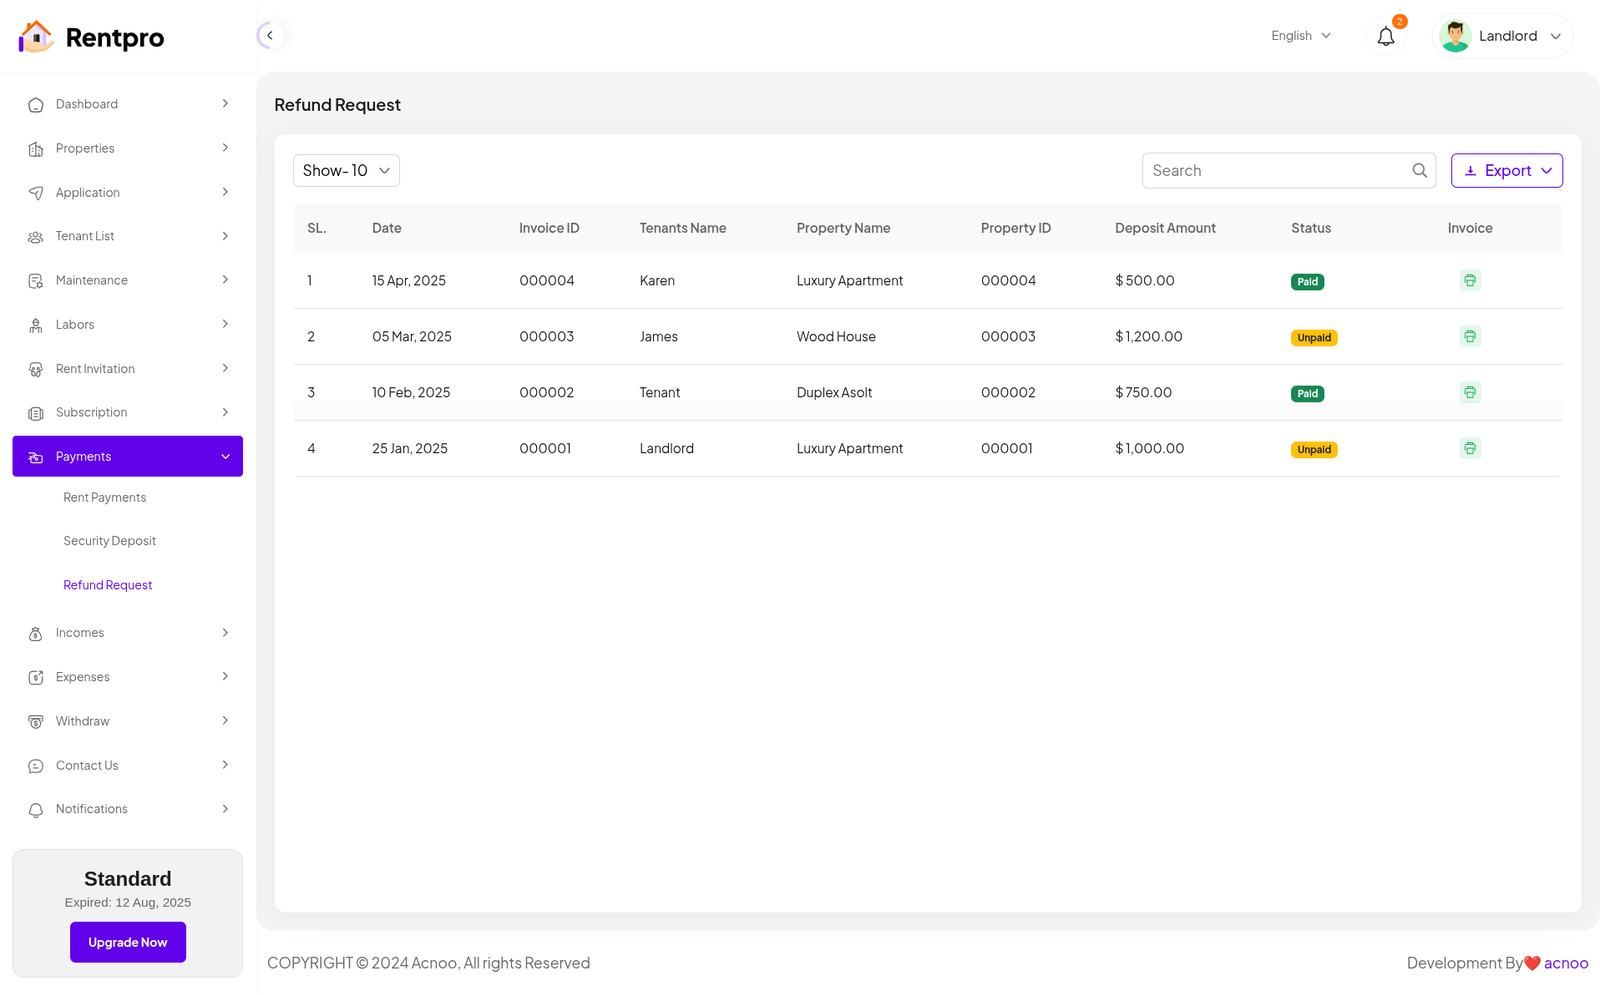1600x995 pixels.
Task: Expand the Maintenance sidebar section
Action: 128,281
